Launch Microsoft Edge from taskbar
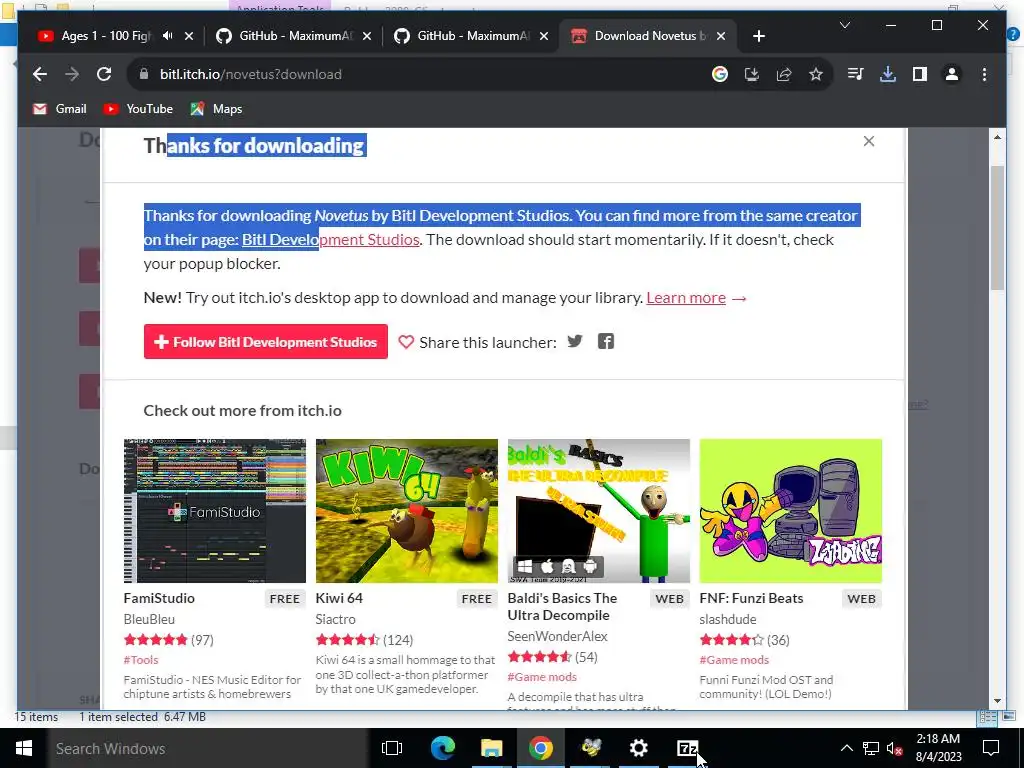 point(442,748)
